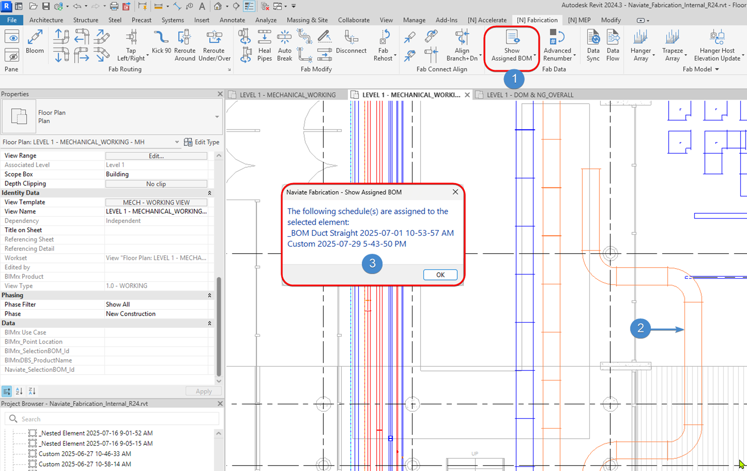Click the Revit application logo button

(x=7, y=6)
